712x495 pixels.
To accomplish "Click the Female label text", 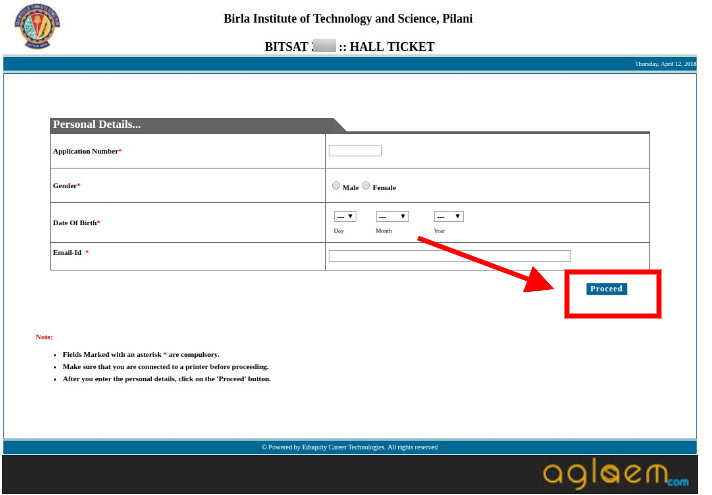I will [384, 188].
